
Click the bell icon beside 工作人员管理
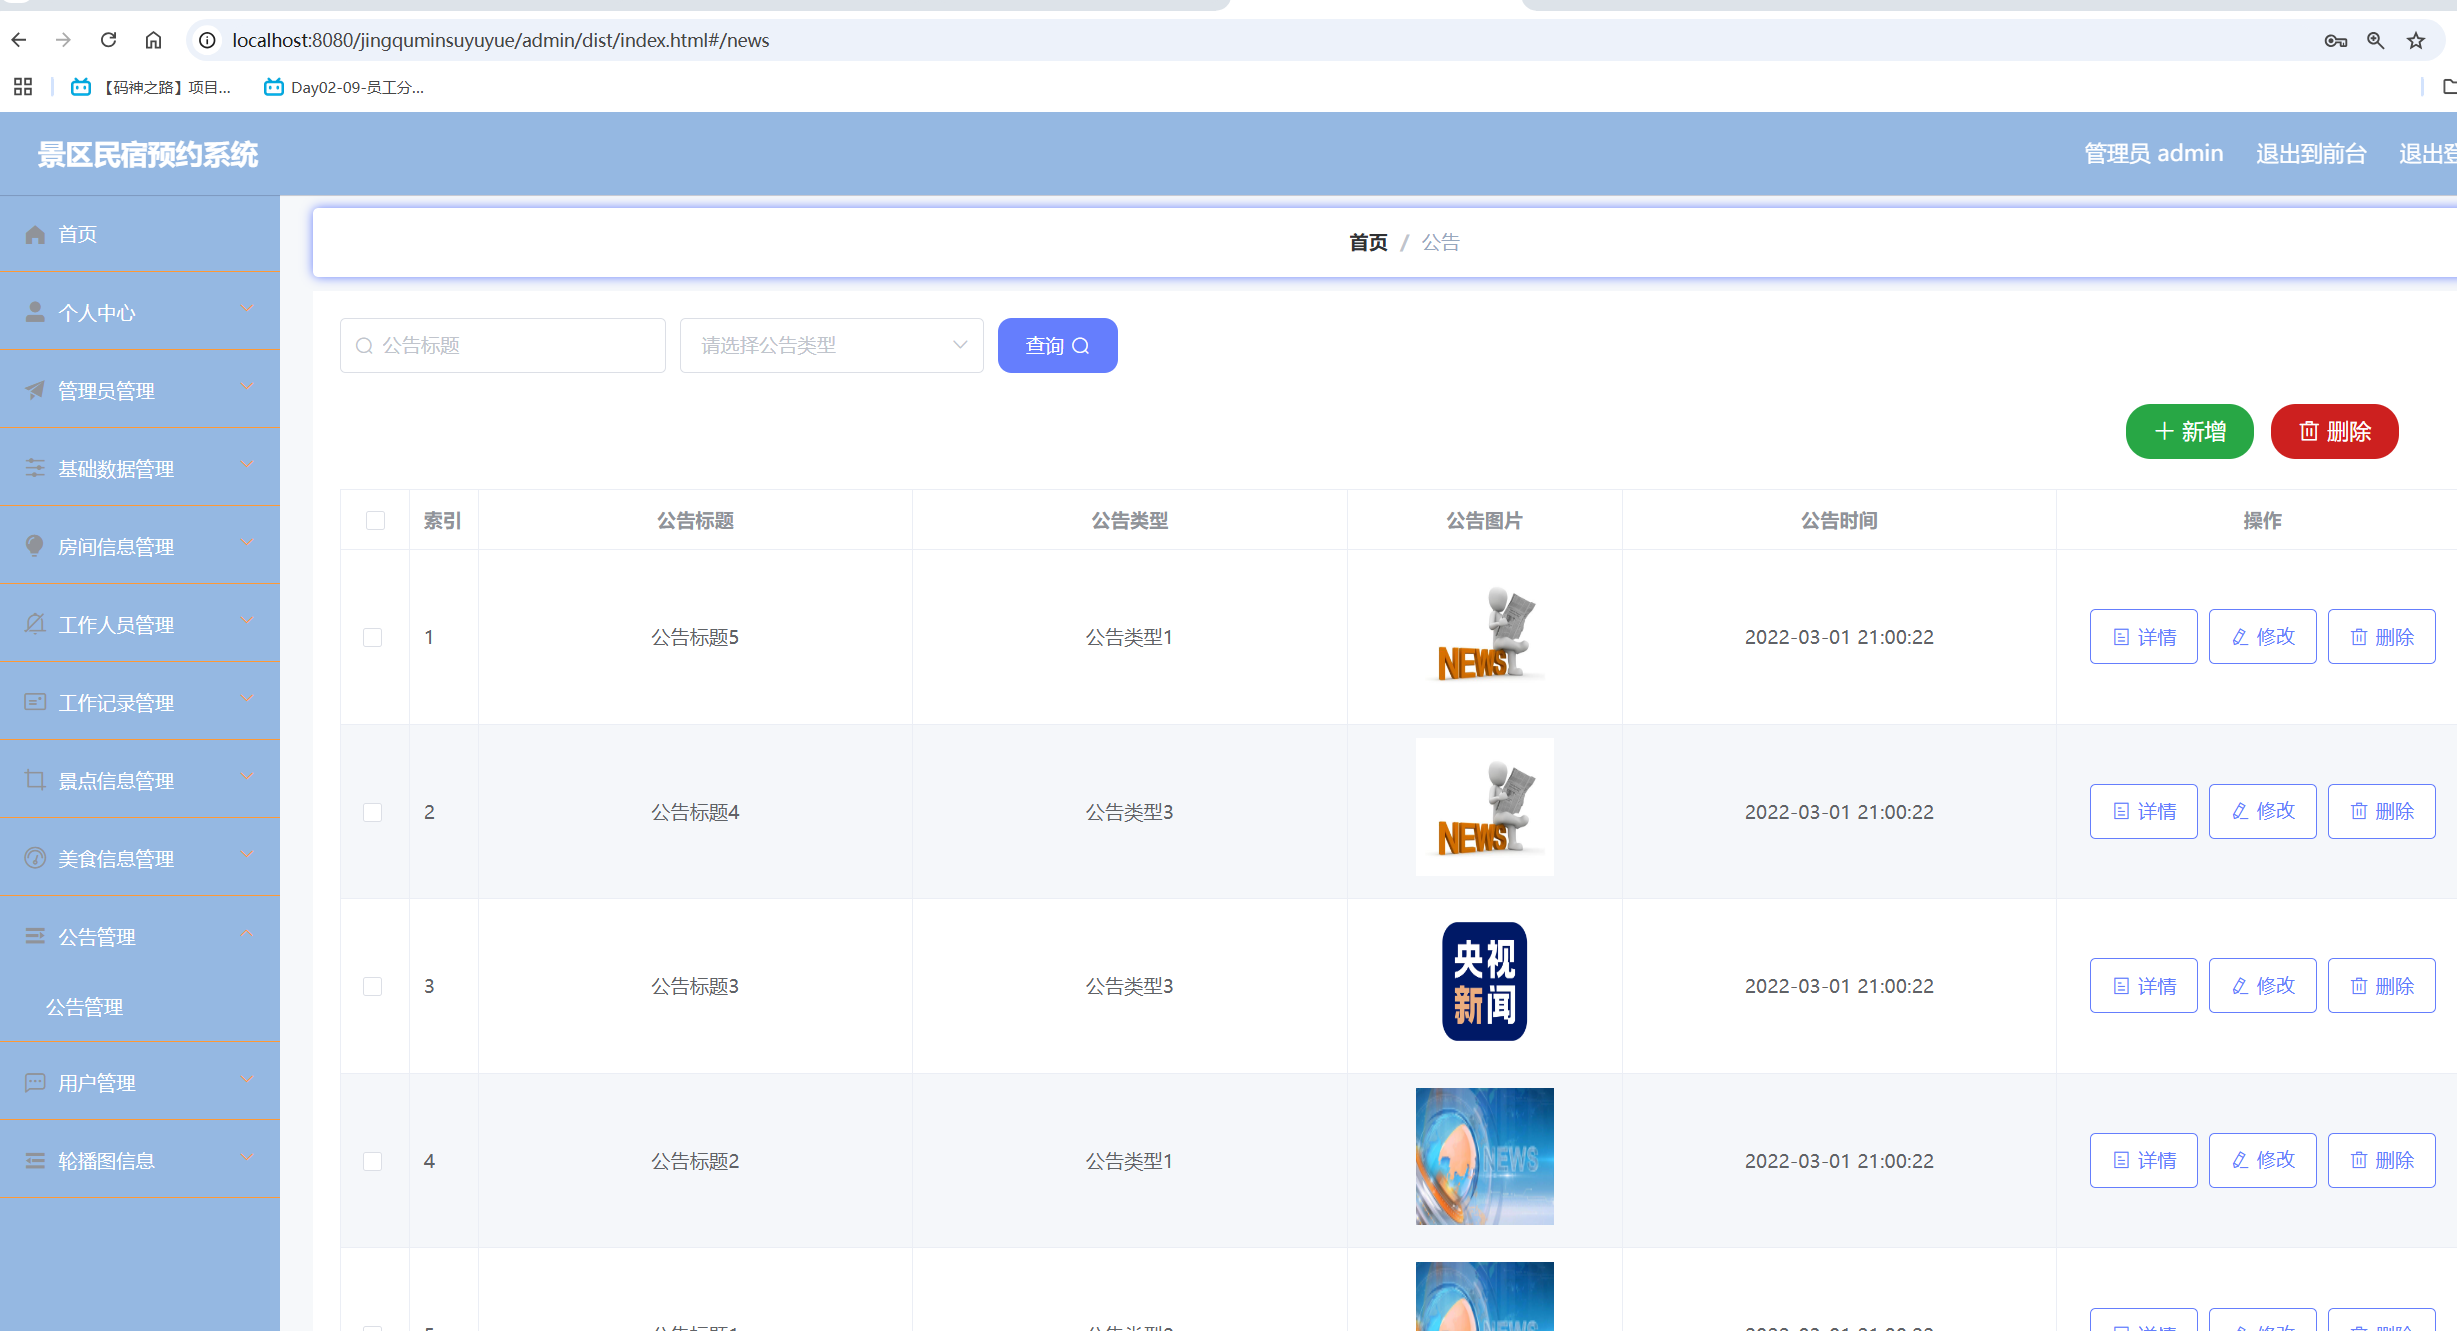coord(35,624)
